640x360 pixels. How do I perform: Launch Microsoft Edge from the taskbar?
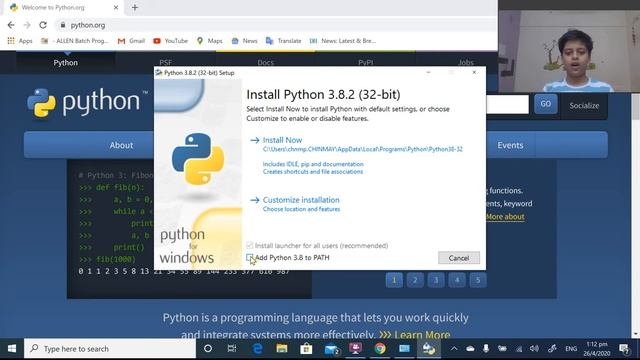257,349
